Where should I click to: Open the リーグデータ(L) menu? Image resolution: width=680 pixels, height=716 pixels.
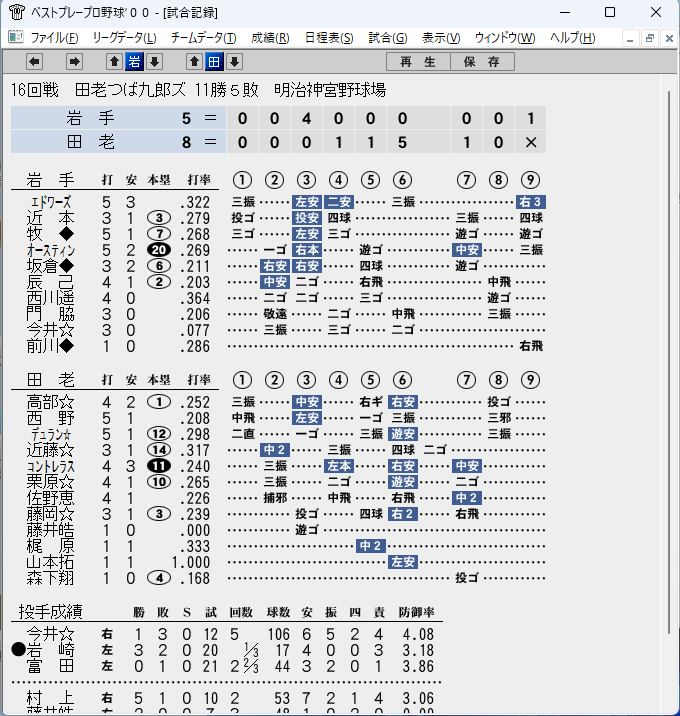click(124, 37)
